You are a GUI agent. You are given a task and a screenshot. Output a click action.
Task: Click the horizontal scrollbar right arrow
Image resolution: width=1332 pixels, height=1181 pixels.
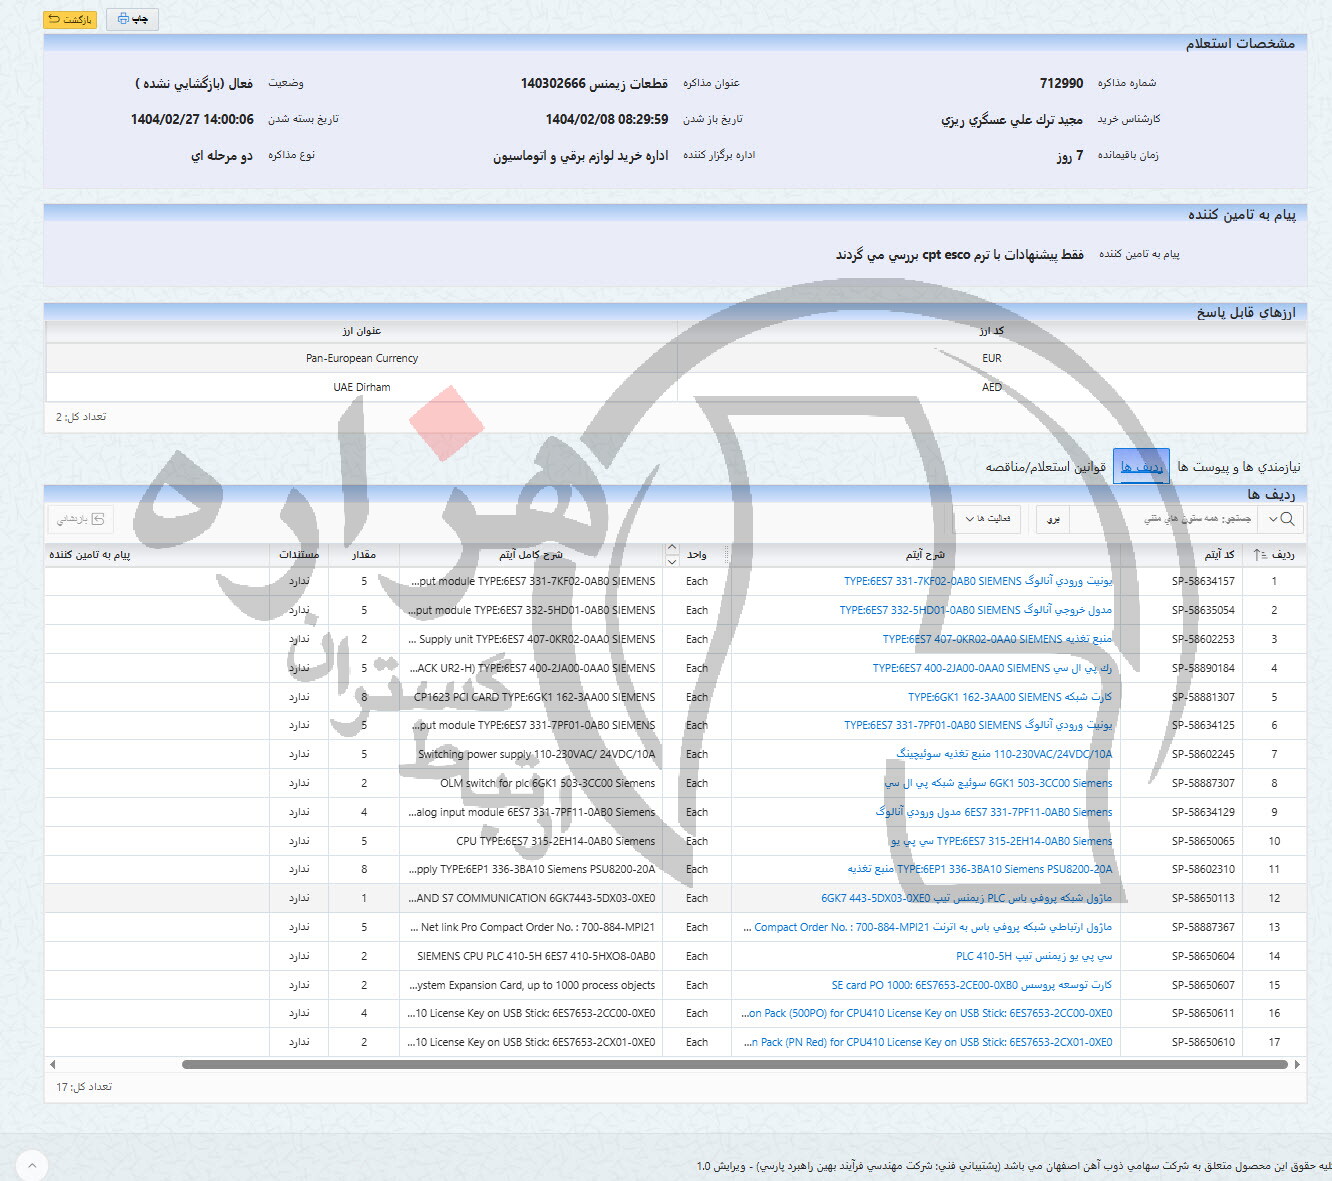pyautogui.click(x=1297, y=1065)
